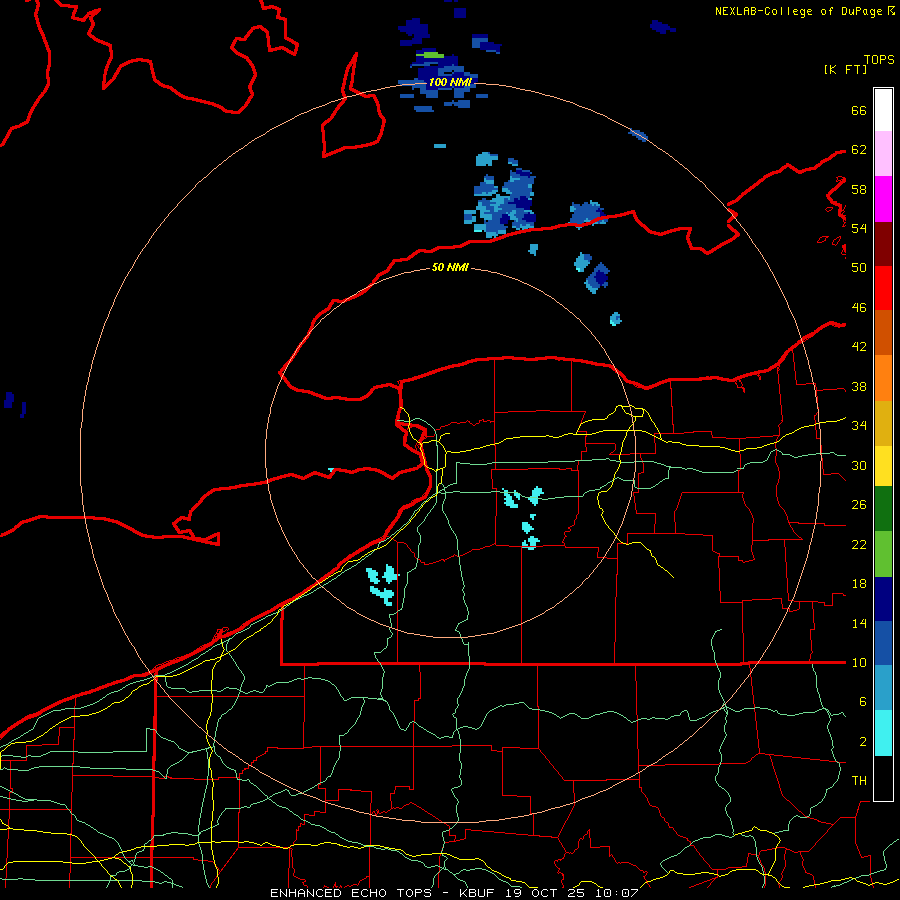This screenshot has width=900, height=900.
Task: Click the legend value '34'
Action: click(859, 426)
